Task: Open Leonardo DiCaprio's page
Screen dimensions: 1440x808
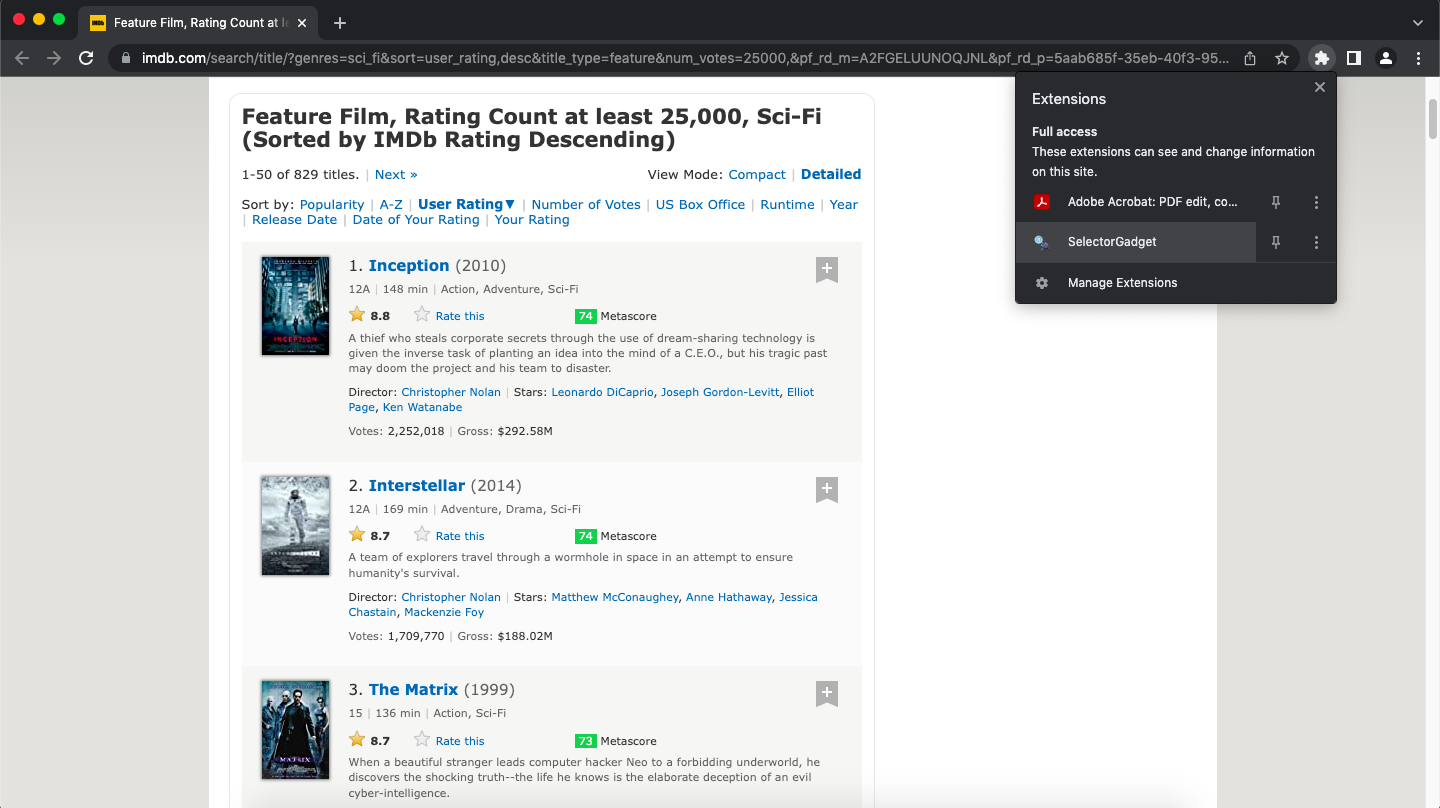Action: (x=603, y=393)
